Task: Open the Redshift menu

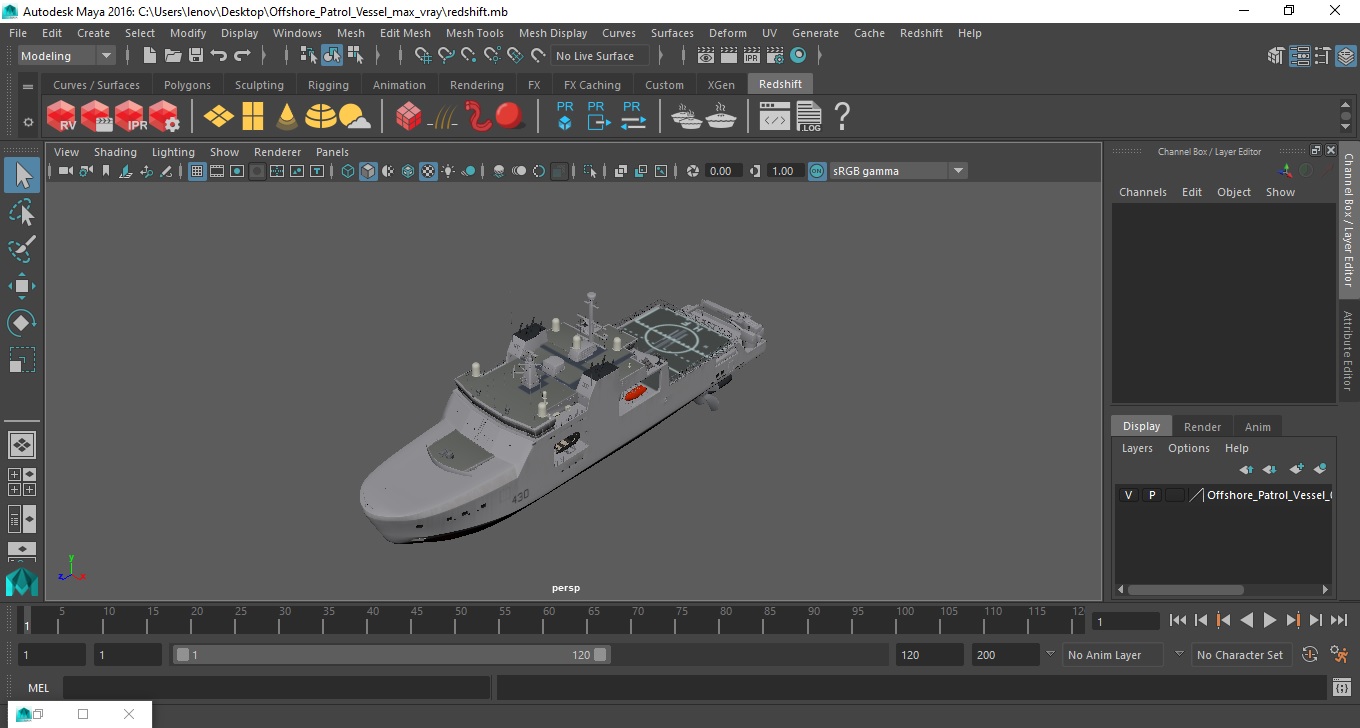Action: (x=921, y=33)
